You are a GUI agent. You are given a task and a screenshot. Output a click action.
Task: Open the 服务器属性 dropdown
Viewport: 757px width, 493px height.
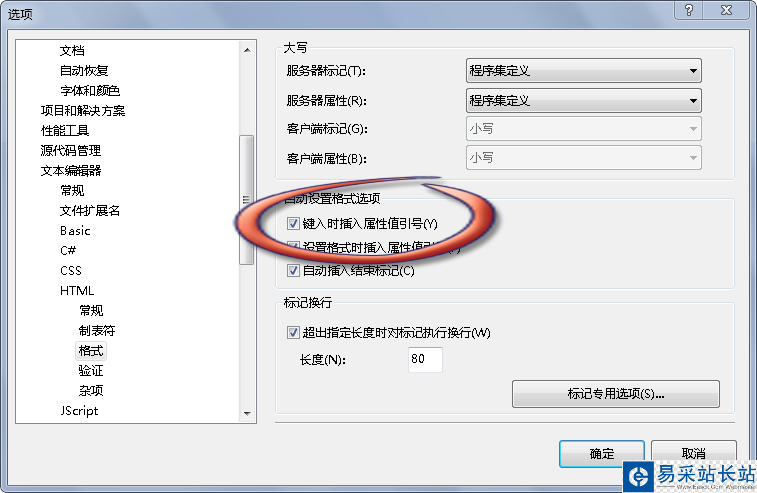(584, 100)
